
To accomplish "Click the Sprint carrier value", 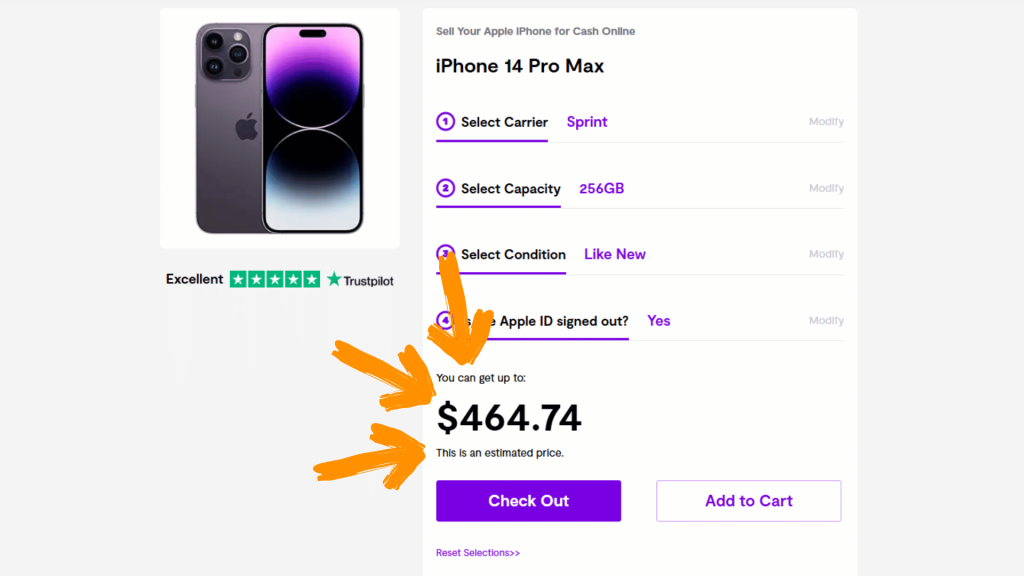I will [587, 122].
